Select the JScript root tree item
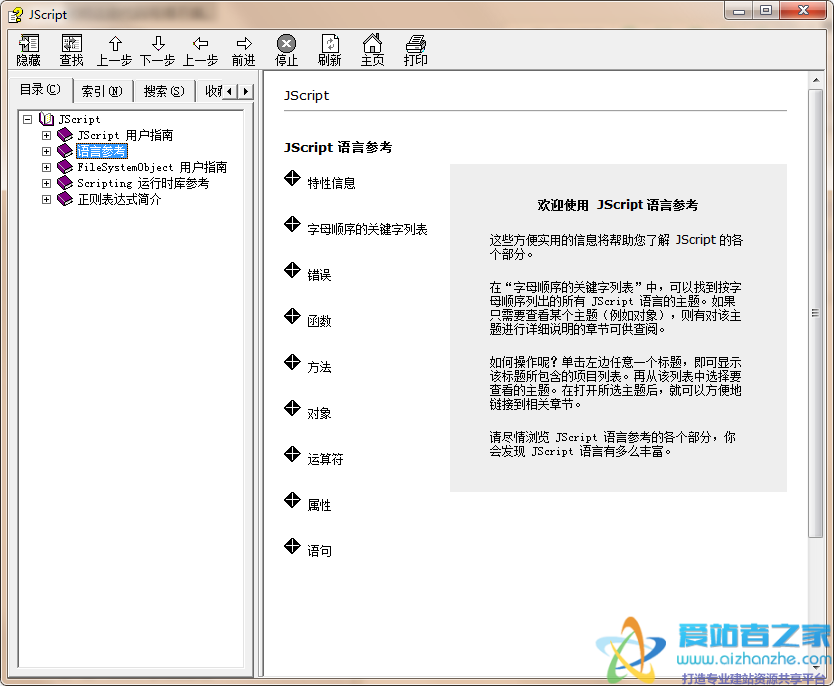This screenshot has width=834, height=686. (x=79, y=119)
